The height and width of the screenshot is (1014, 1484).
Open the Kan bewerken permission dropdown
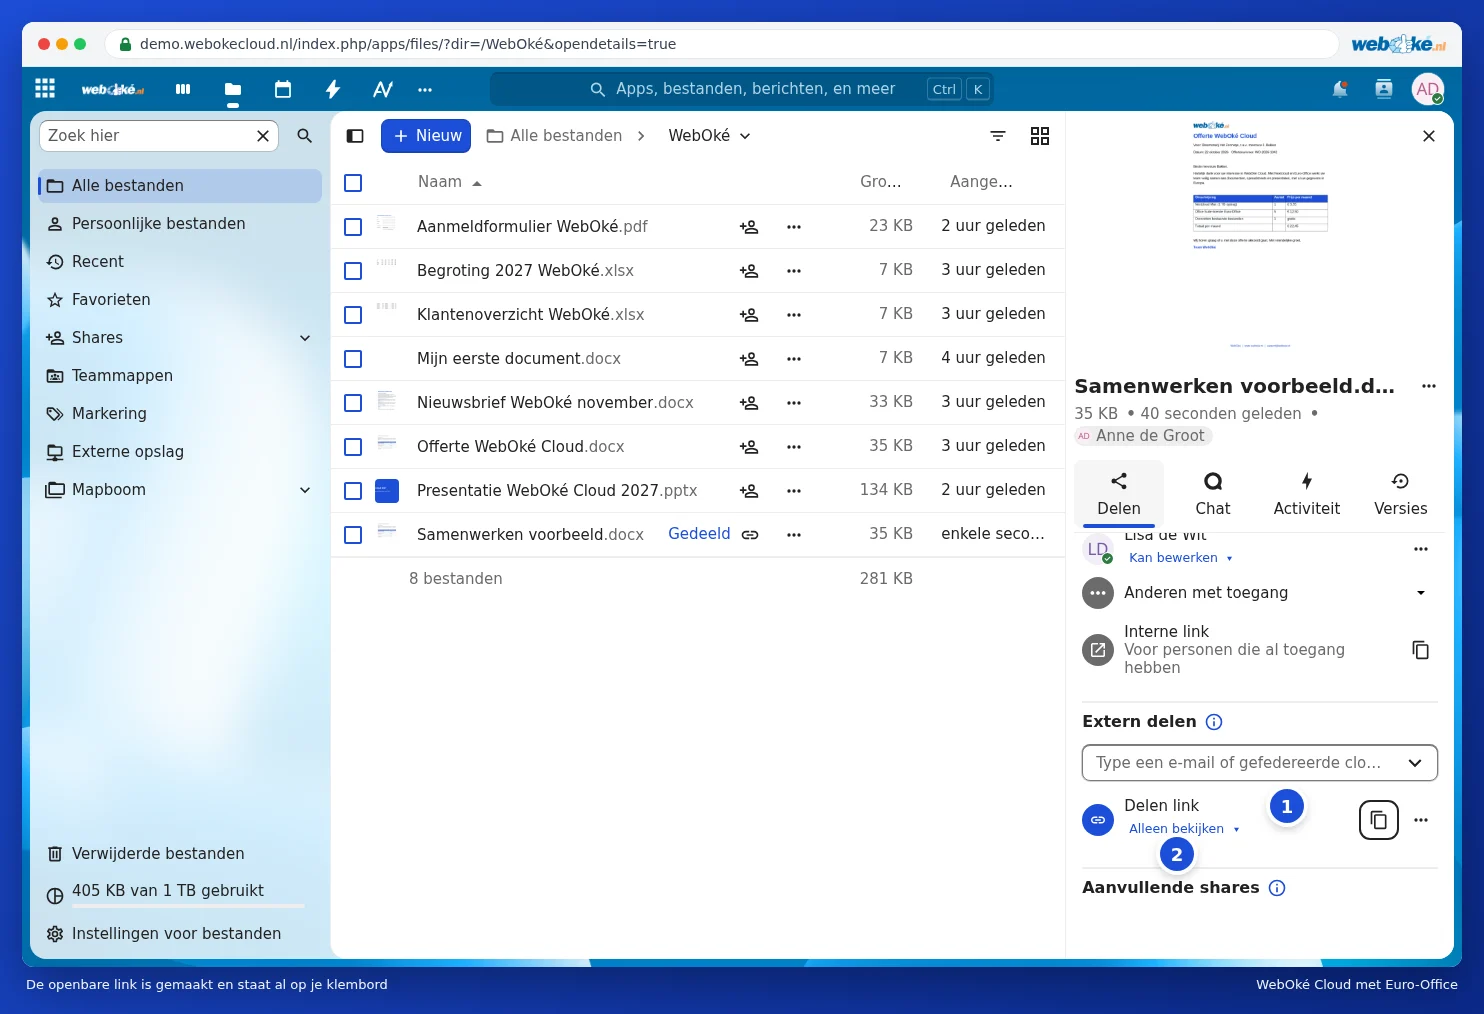pyautogui.click(x=1181, y=558)
